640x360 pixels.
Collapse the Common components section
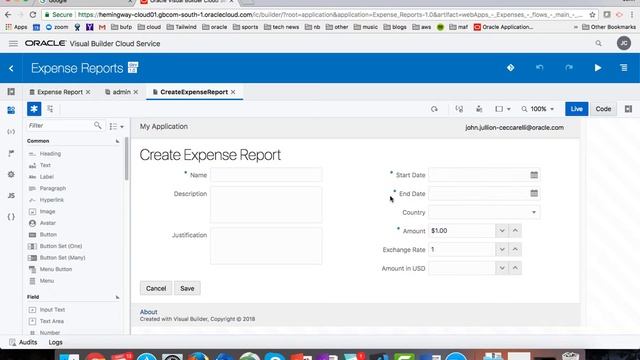tap(117, 141)
